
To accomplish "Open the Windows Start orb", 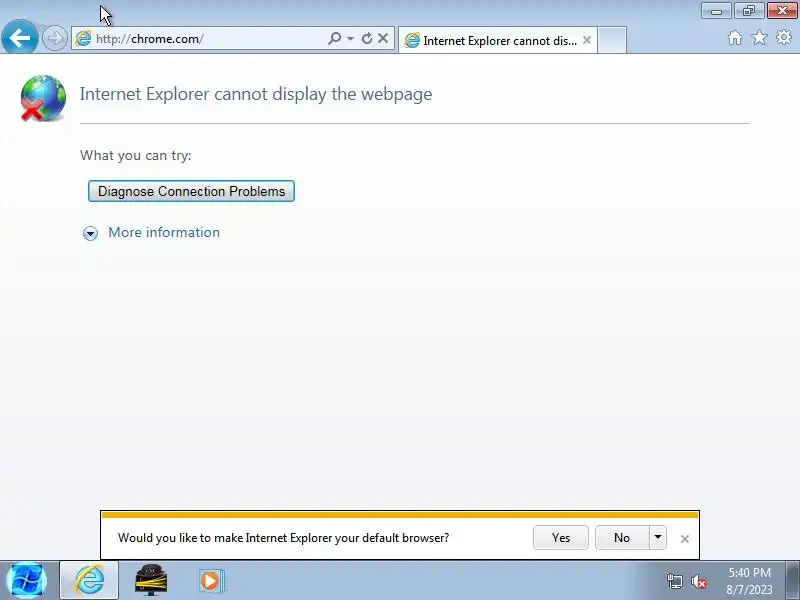I will (x=27, y=581).
